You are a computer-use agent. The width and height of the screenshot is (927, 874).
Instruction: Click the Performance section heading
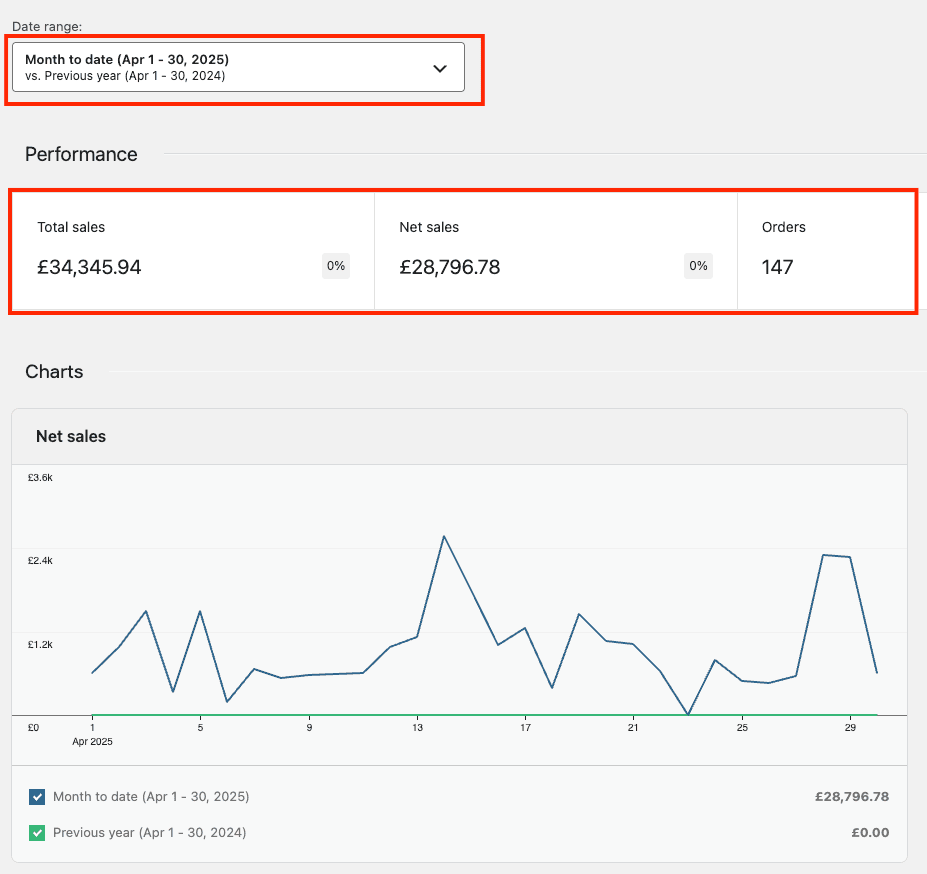(x=81, y=154)
